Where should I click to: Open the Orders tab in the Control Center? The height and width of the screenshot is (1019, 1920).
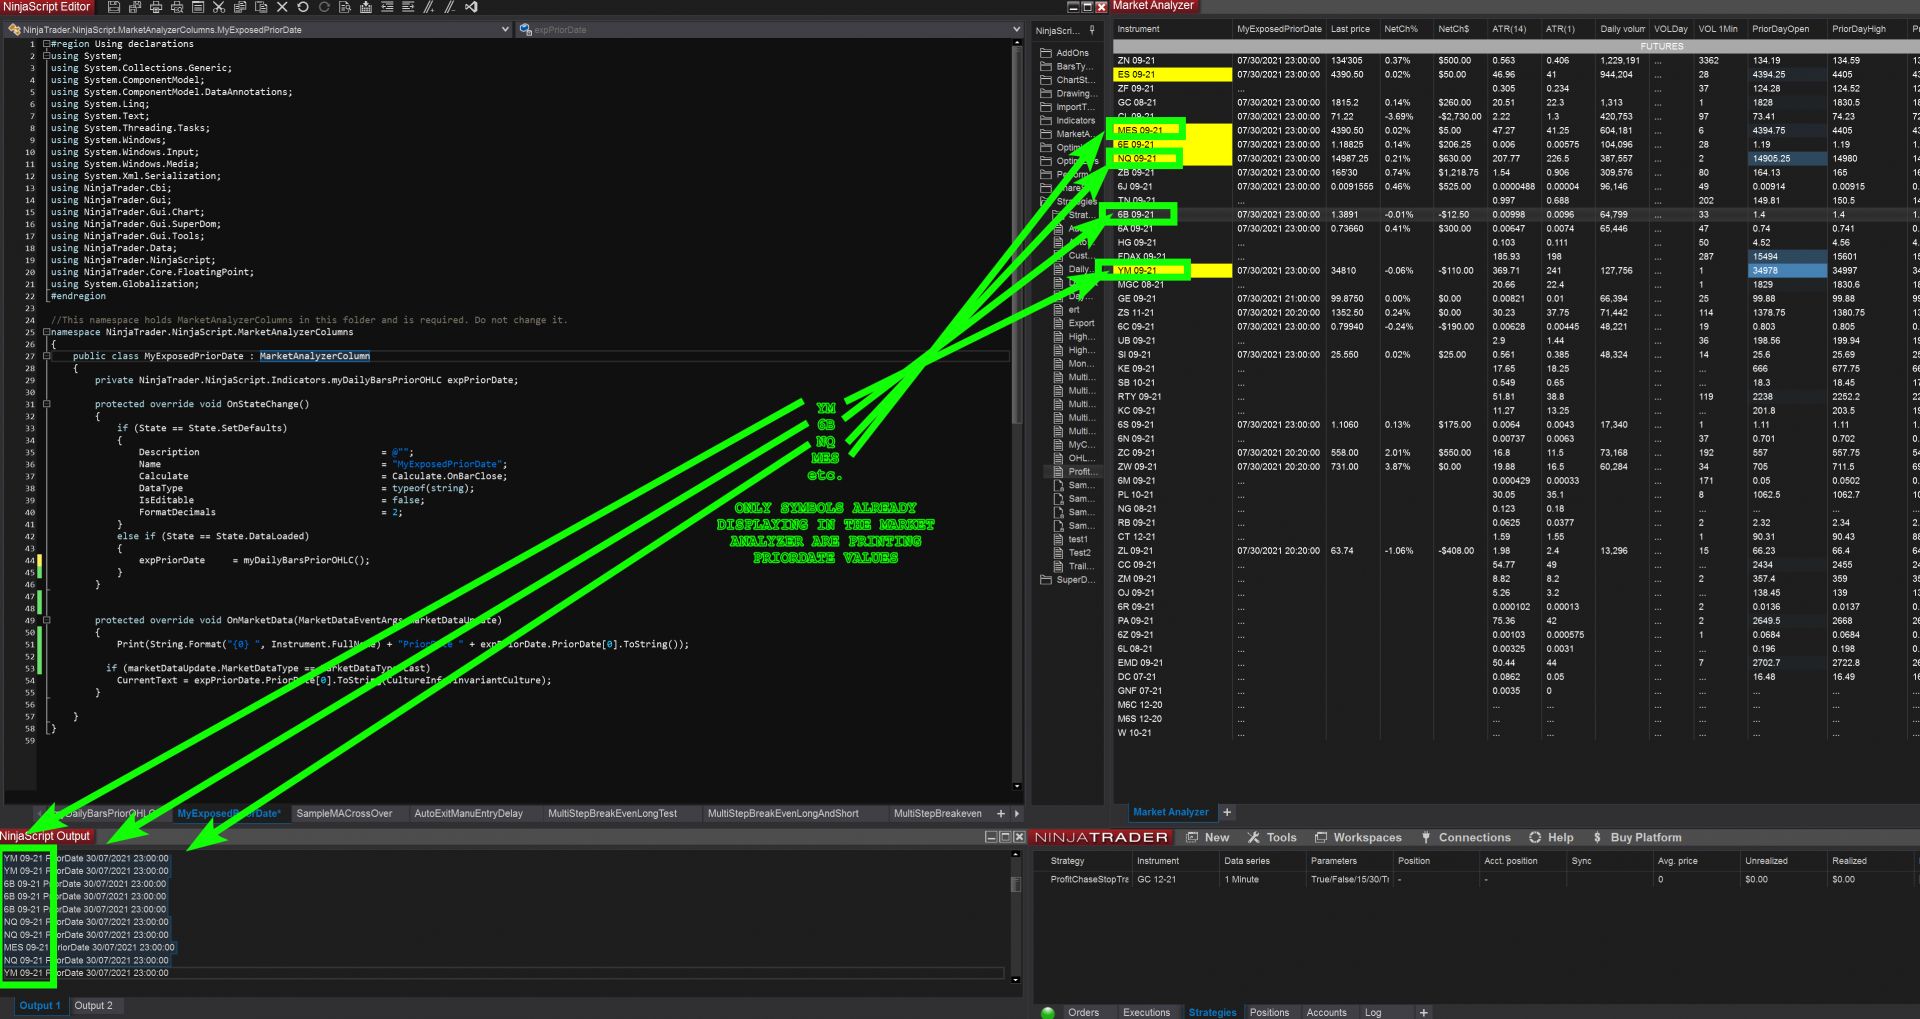1083,1013
